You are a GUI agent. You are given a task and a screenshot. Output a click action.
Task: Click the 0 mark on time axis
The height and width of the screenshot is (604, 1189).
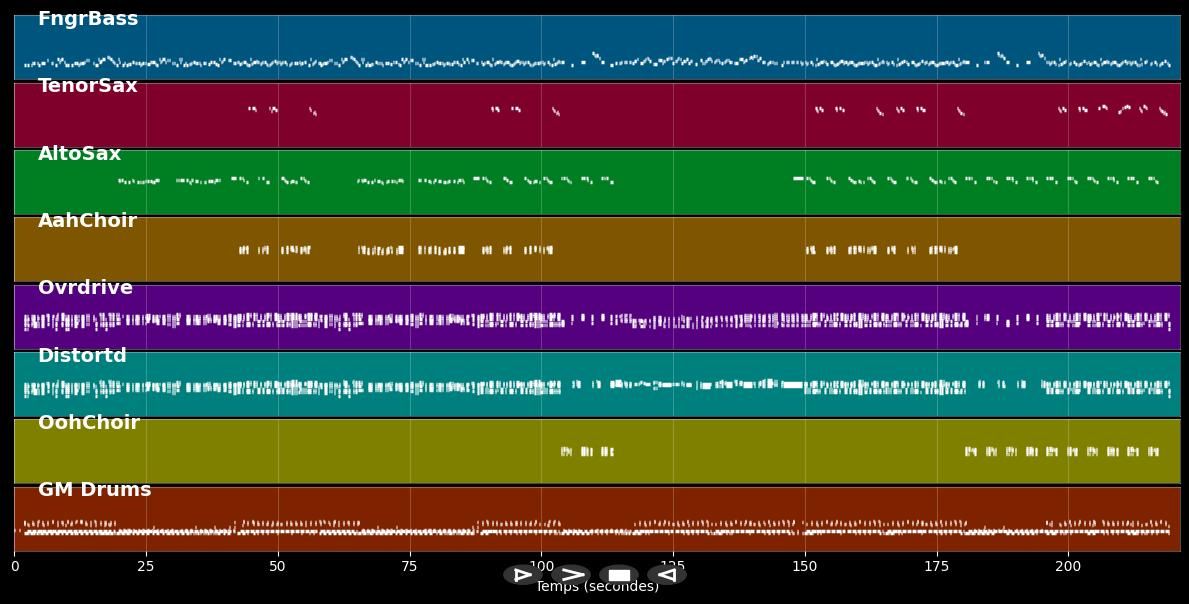tap(14, 567)
